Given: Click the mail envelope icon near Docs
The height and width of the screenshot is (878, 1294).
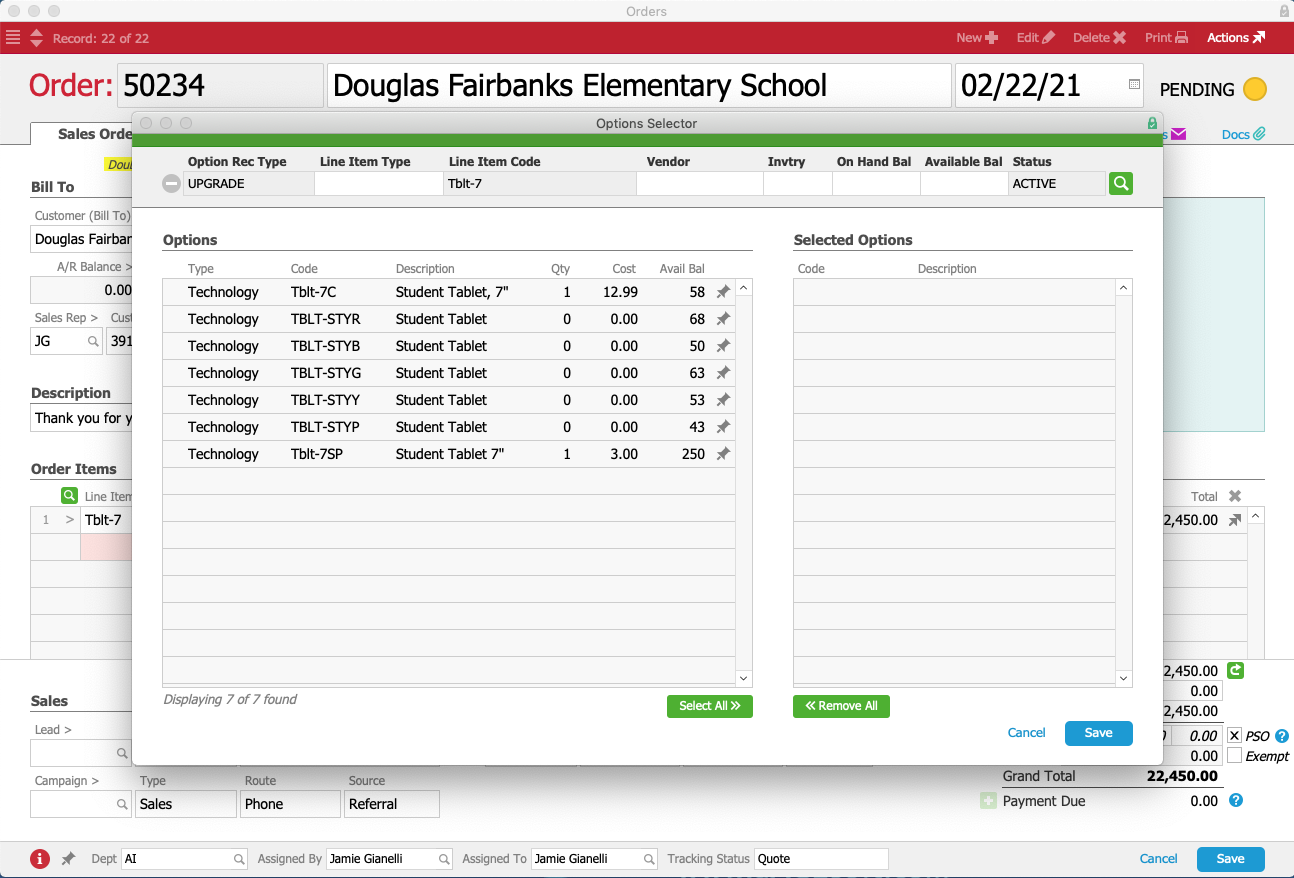Looking at the screenshot, I should [1178, 134].
